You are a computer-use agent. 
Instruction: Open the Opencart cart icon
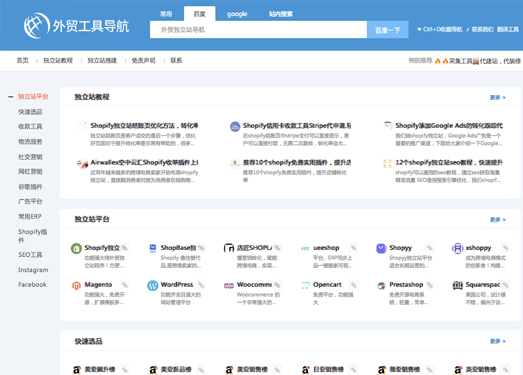(x=305, y=285)
